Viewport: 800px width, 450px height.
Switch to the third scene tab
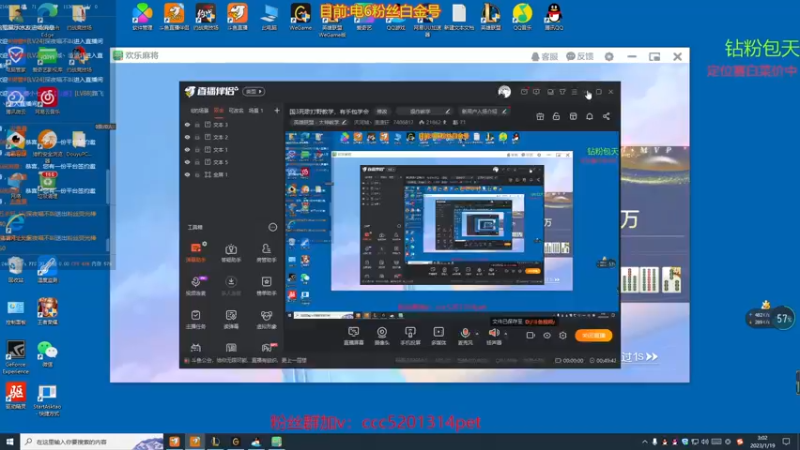point(236,110)
